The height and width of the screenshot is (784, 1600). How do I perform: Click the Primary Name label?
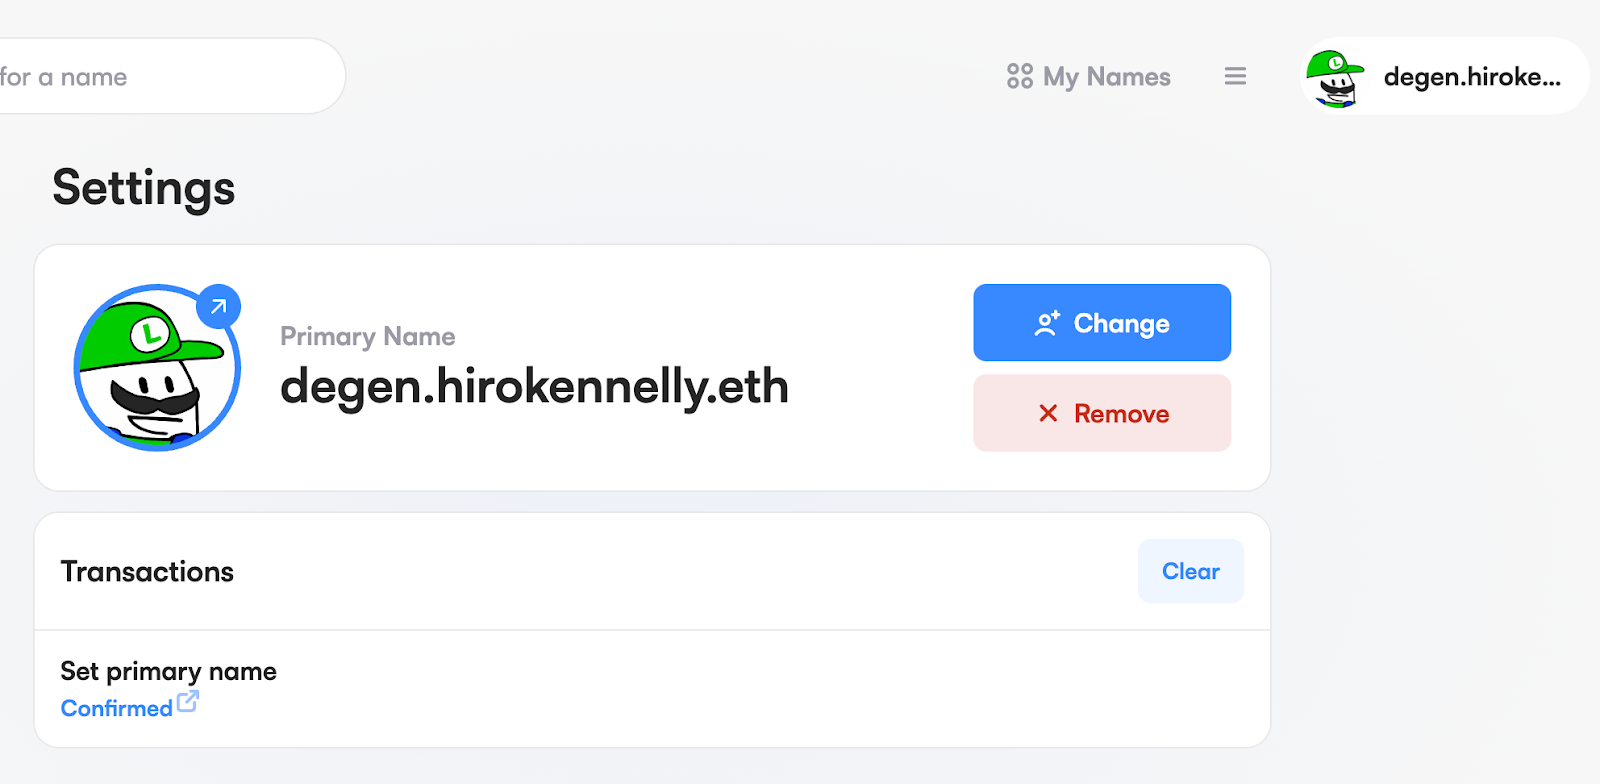367,336
